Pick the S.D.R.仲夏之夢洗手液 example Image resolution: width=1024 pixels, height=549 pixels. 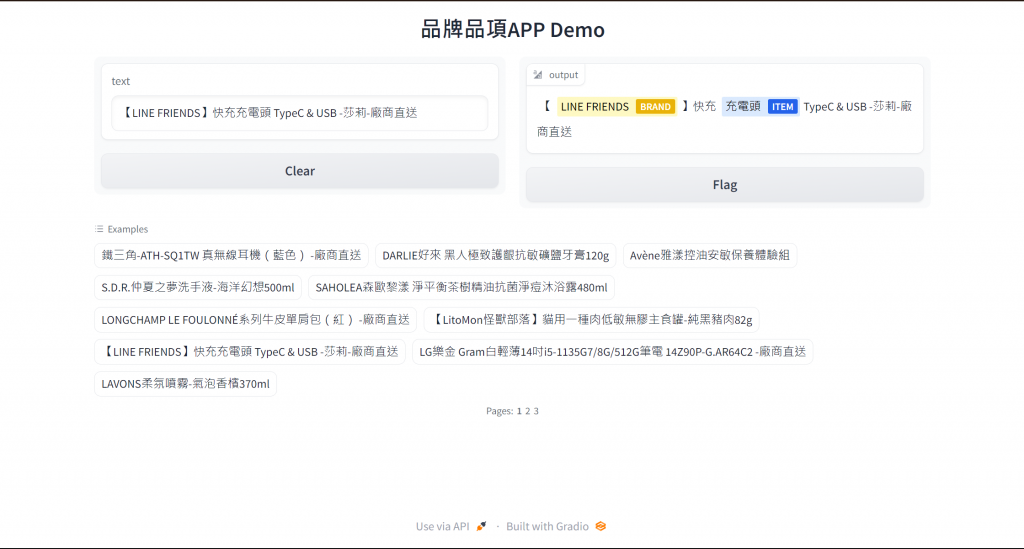pyautogui.click(x=198, y=287)
